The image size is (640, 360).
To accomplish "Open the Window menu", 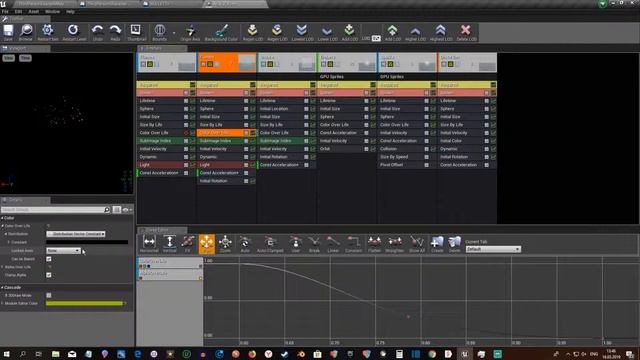I will coord(52,11).
